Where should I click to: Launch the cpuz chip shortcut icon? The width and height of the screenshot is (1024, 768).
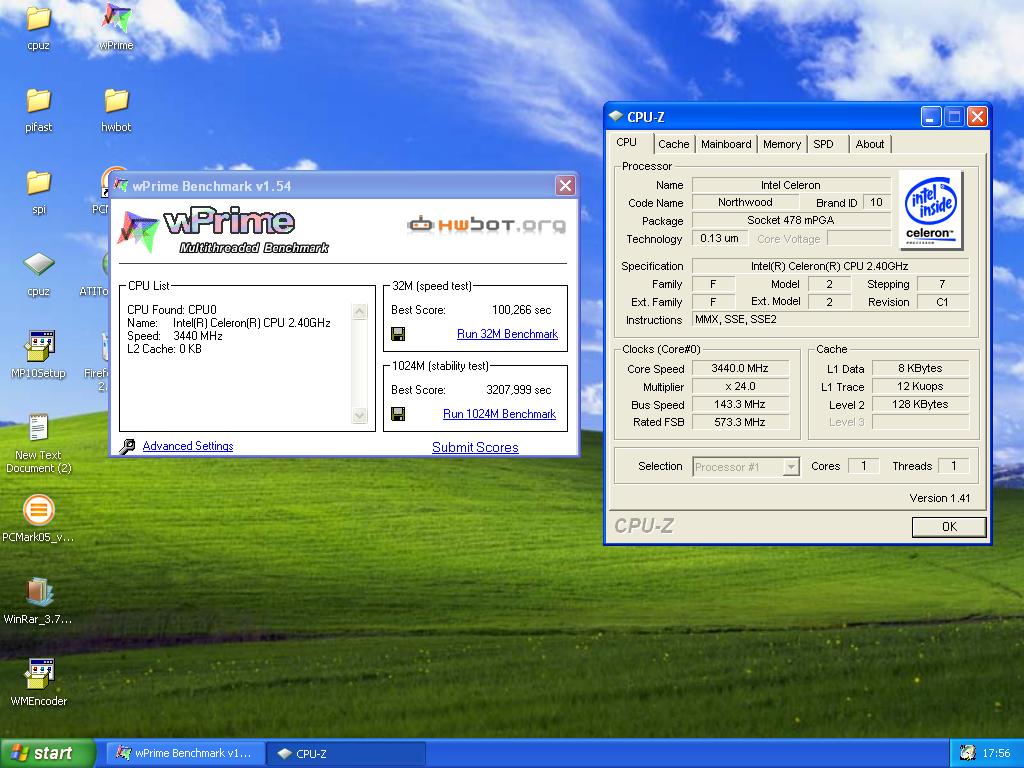[x=38, y=273]
